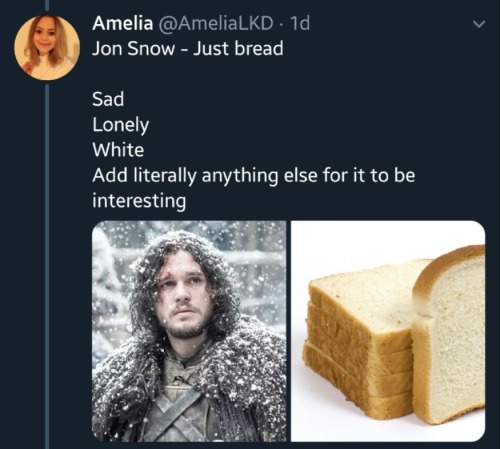Click thread connector line below avatar

47,267
